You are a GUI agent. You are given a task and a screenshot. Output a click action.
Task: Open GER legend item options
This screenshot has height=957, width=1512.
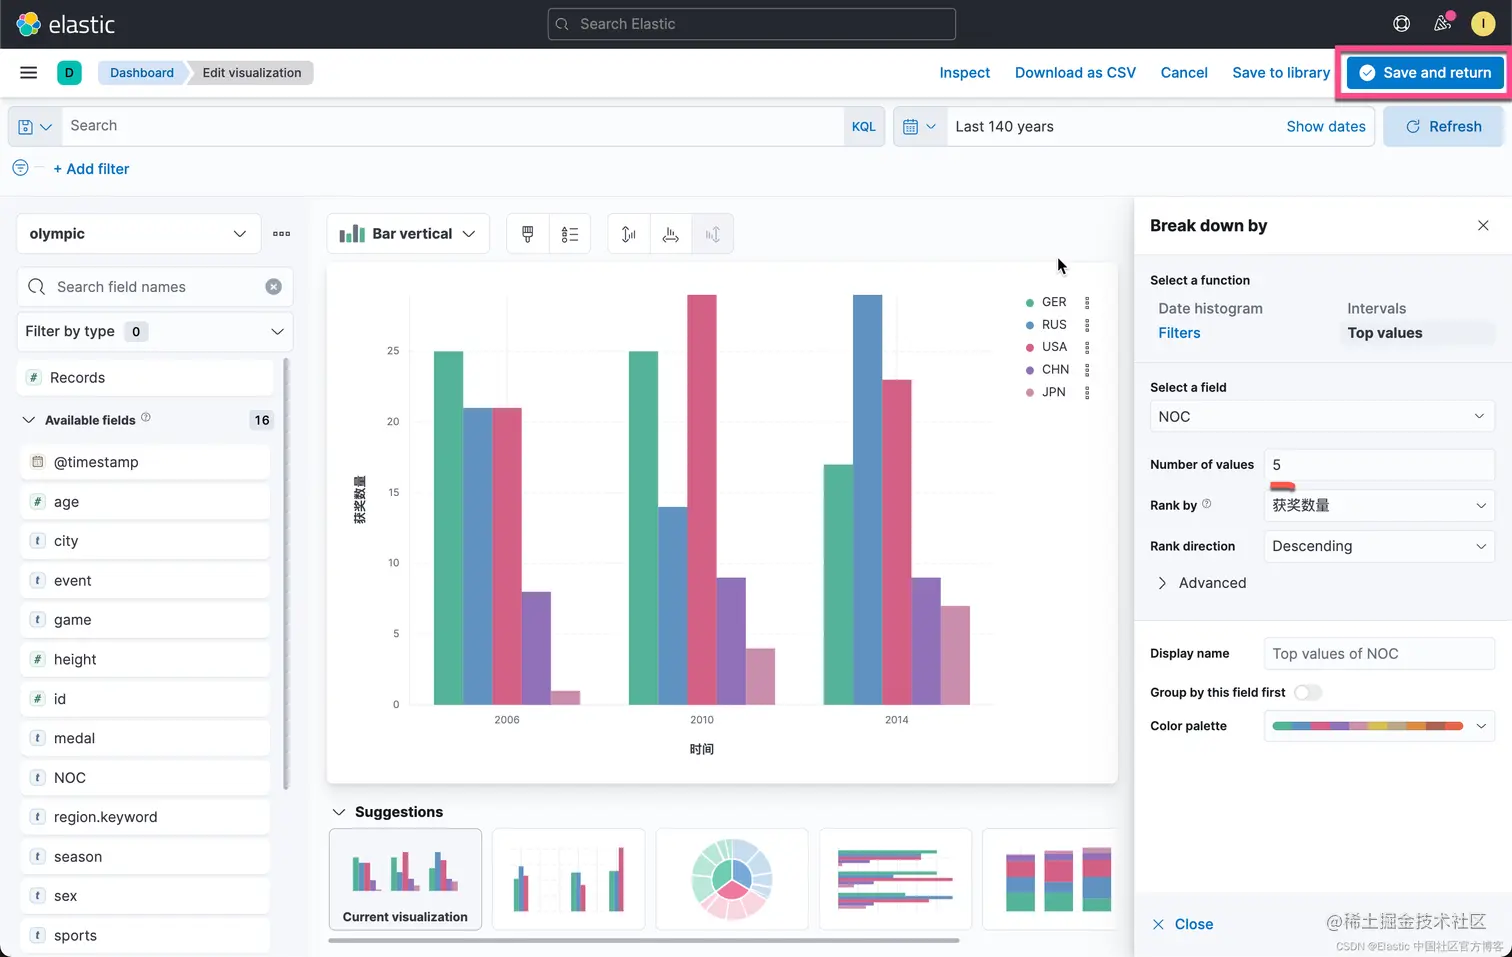(x=1087, y=302)
